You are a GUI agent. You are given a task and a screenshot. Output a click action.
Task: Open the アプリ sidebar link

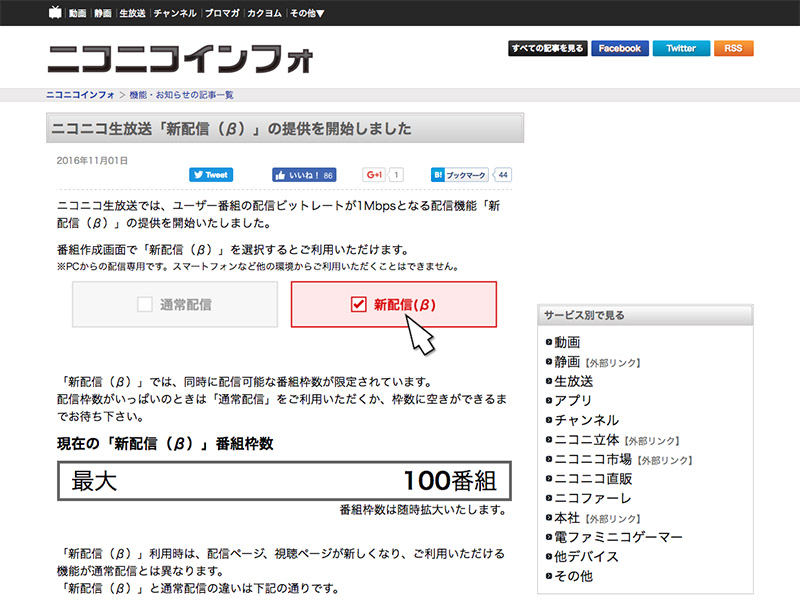point(573,401)
